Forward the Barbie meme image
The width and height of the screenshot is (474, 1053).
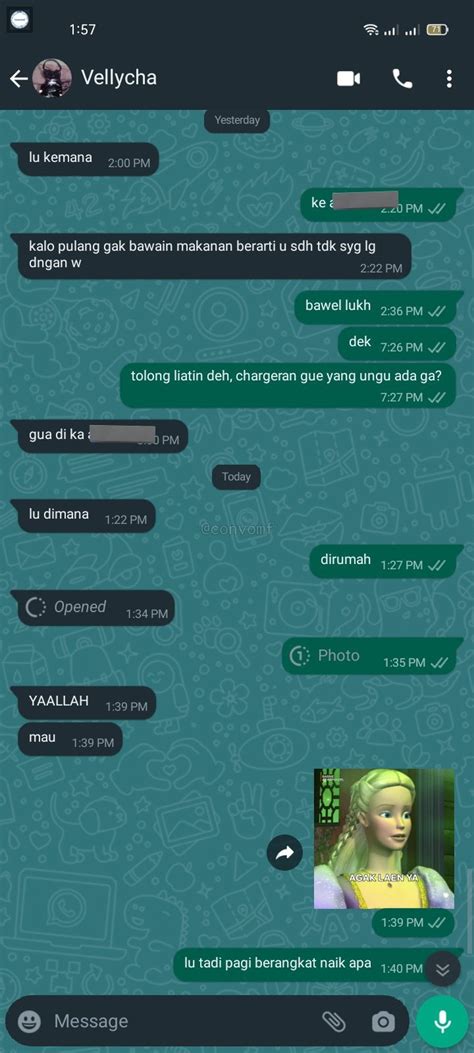pyautogui.click(x=285, y=853)
